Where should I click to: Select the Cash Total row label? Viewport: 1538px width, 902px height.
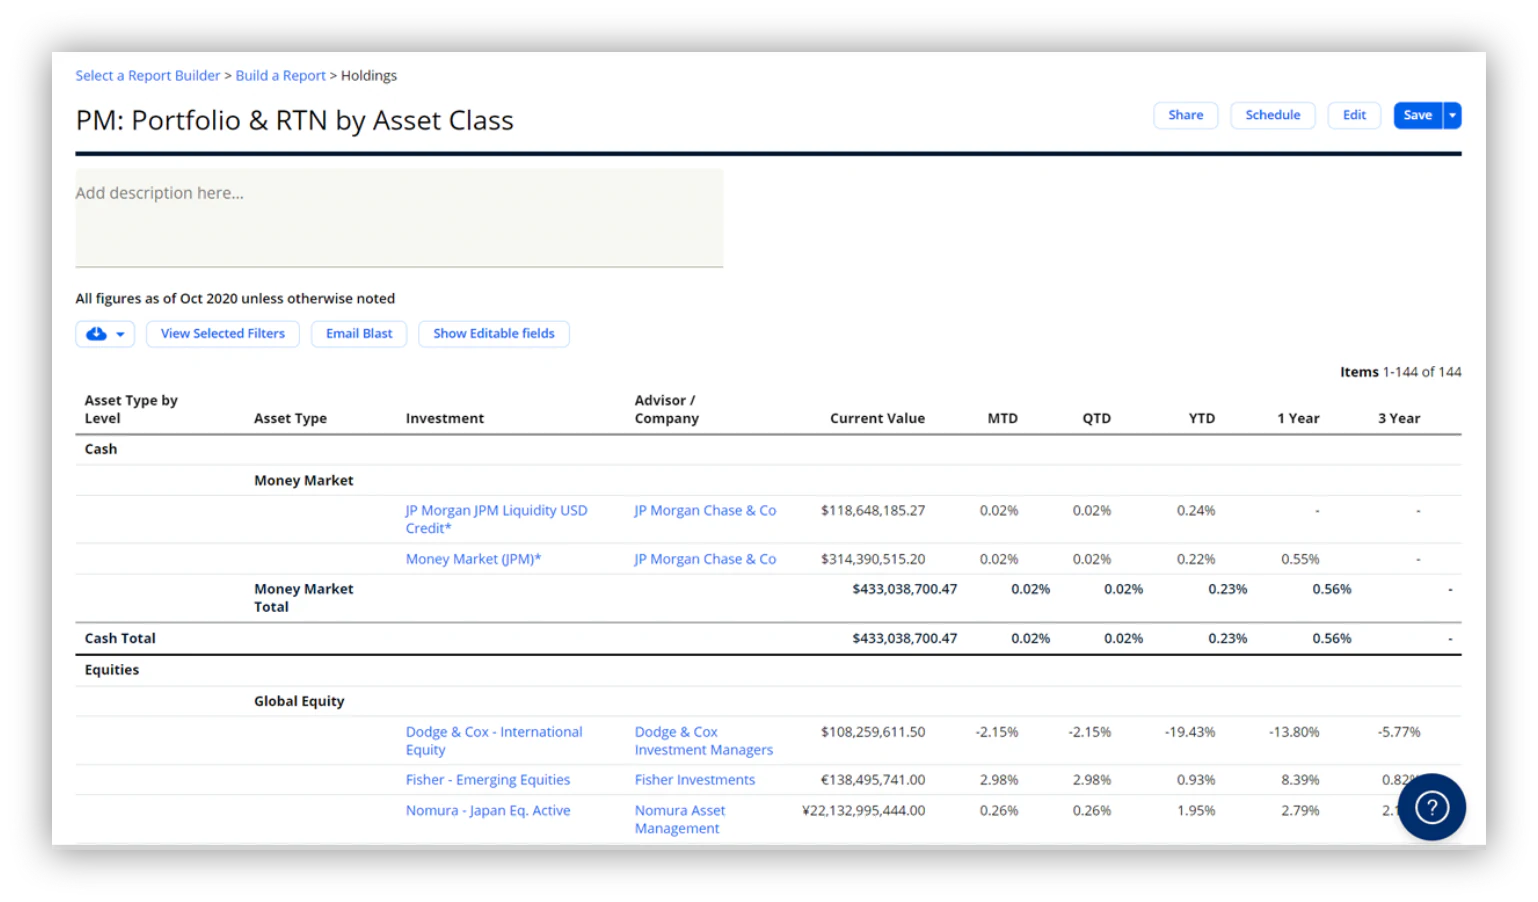(x=120, y=639)
